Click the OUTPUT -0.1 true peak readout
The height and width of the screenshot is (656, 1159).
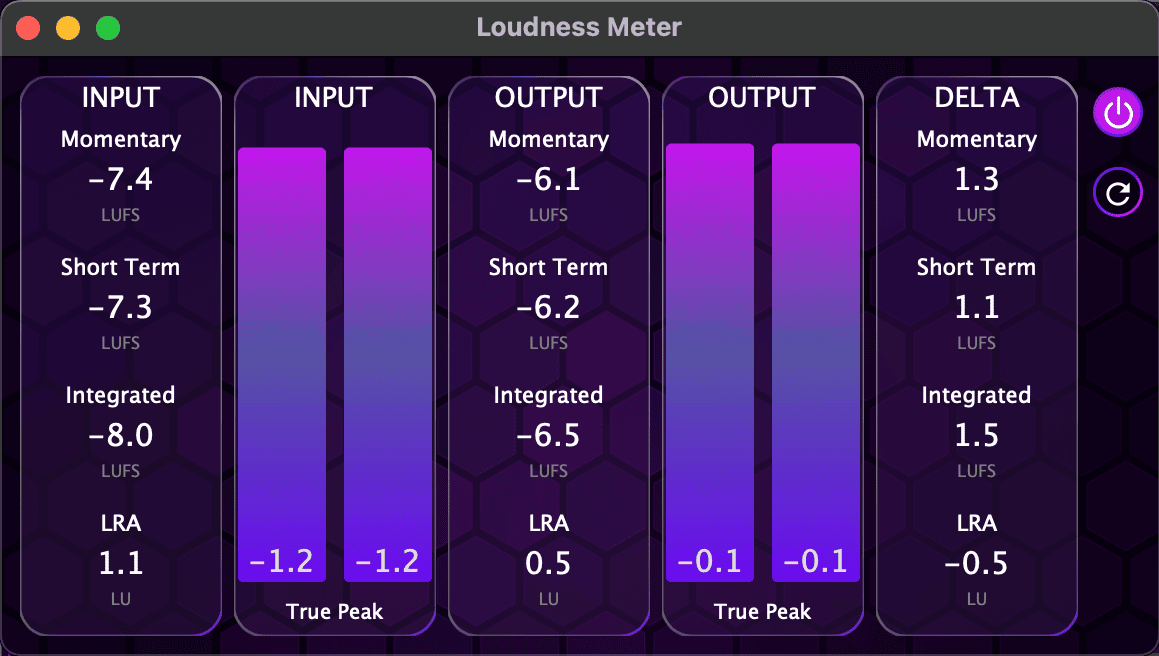(710, 562)
